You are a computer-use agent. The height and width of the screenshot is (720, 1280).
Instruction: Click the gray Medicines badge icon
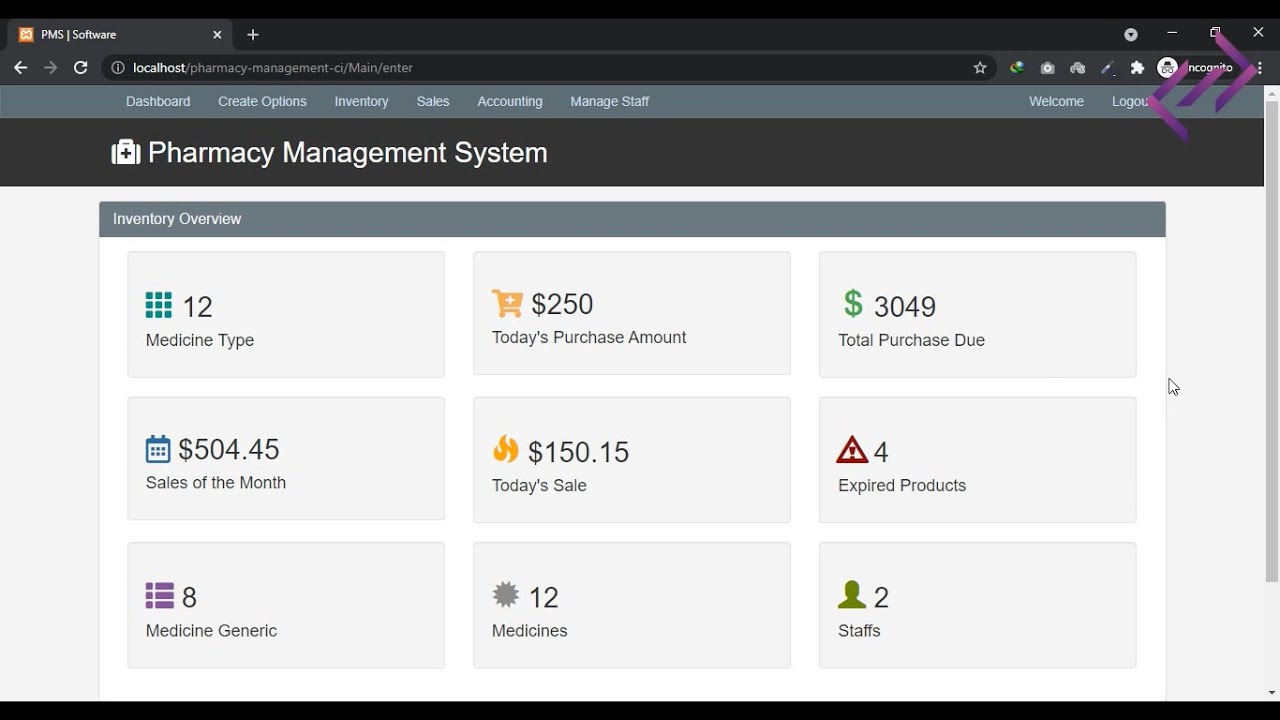506,595
